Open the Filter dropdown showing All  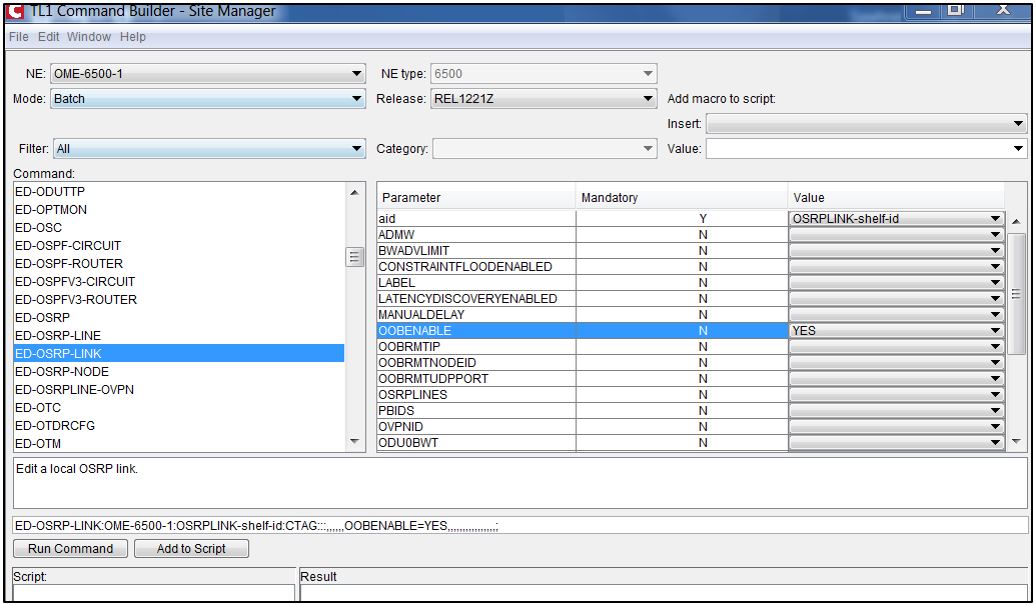pos(358,147)
